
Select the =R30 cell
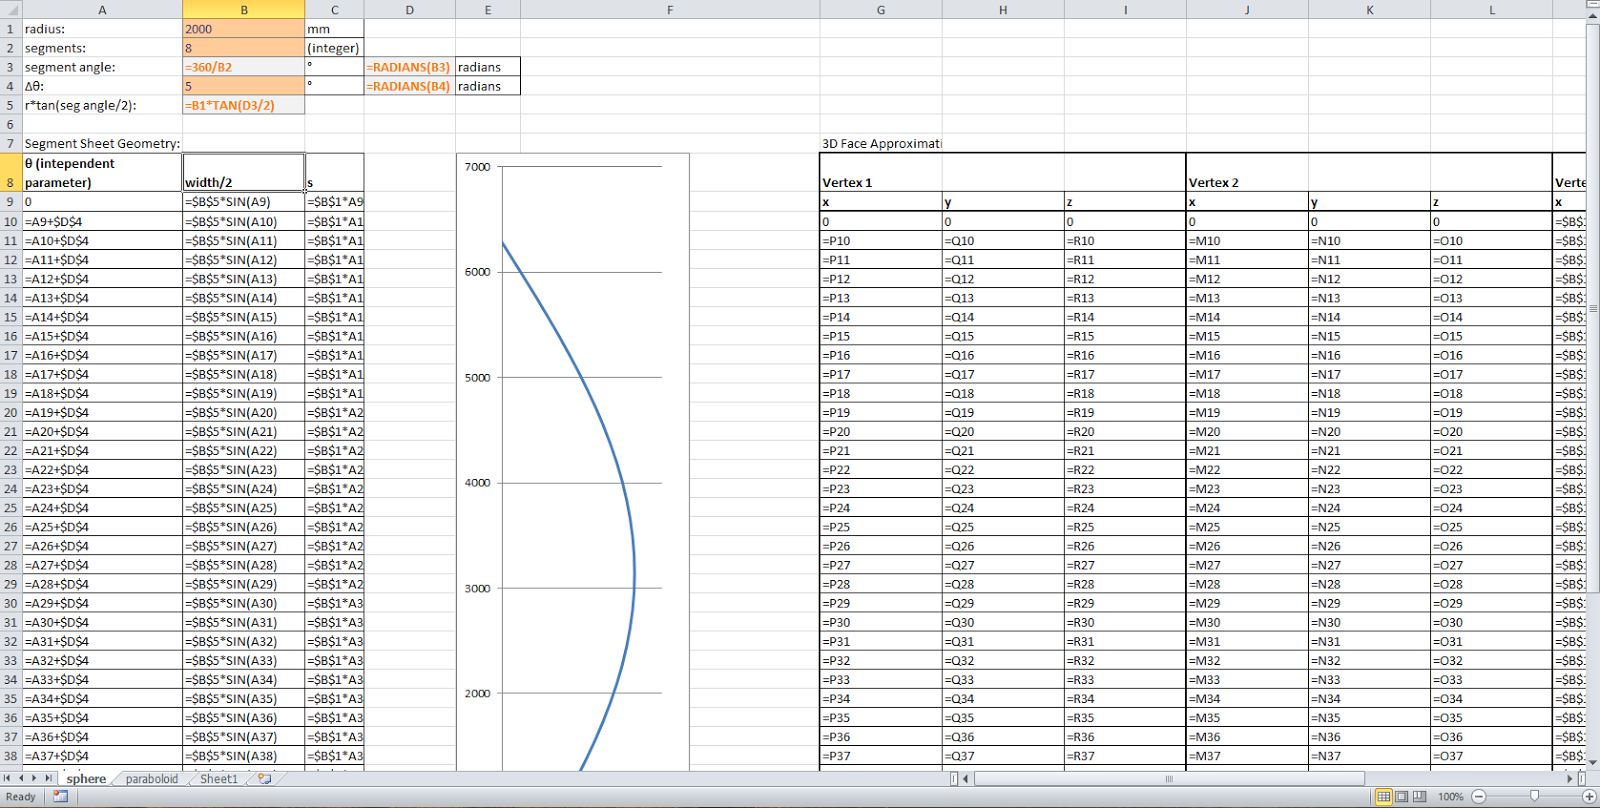[x=1125, y=623]
